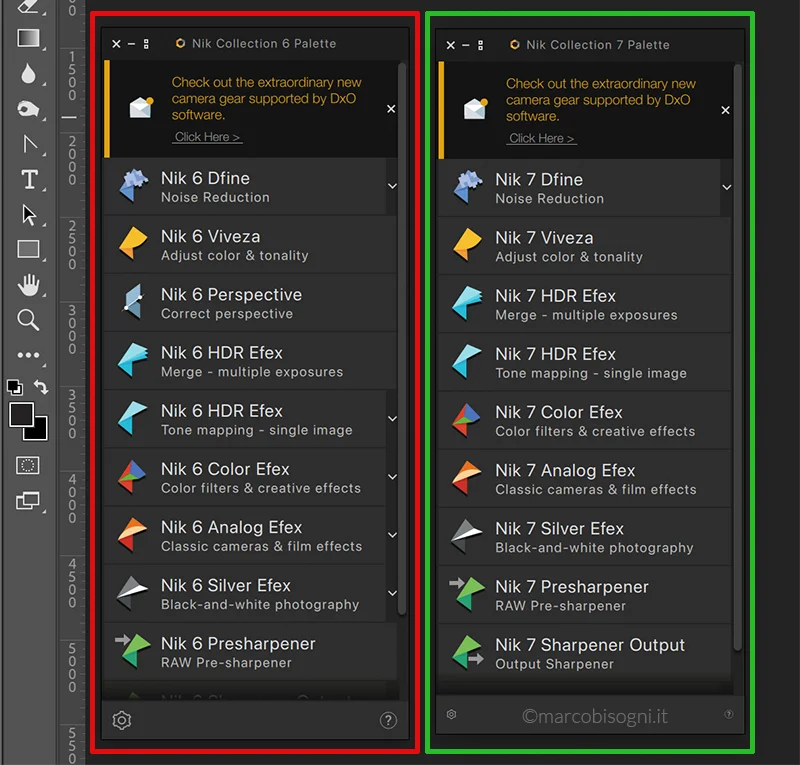The width and height of the screenshot is (800, 765).
Task: Open Nik 6 HDR Efex tone mapping single image
Action: pyautogui.click(x=245, y=419)
